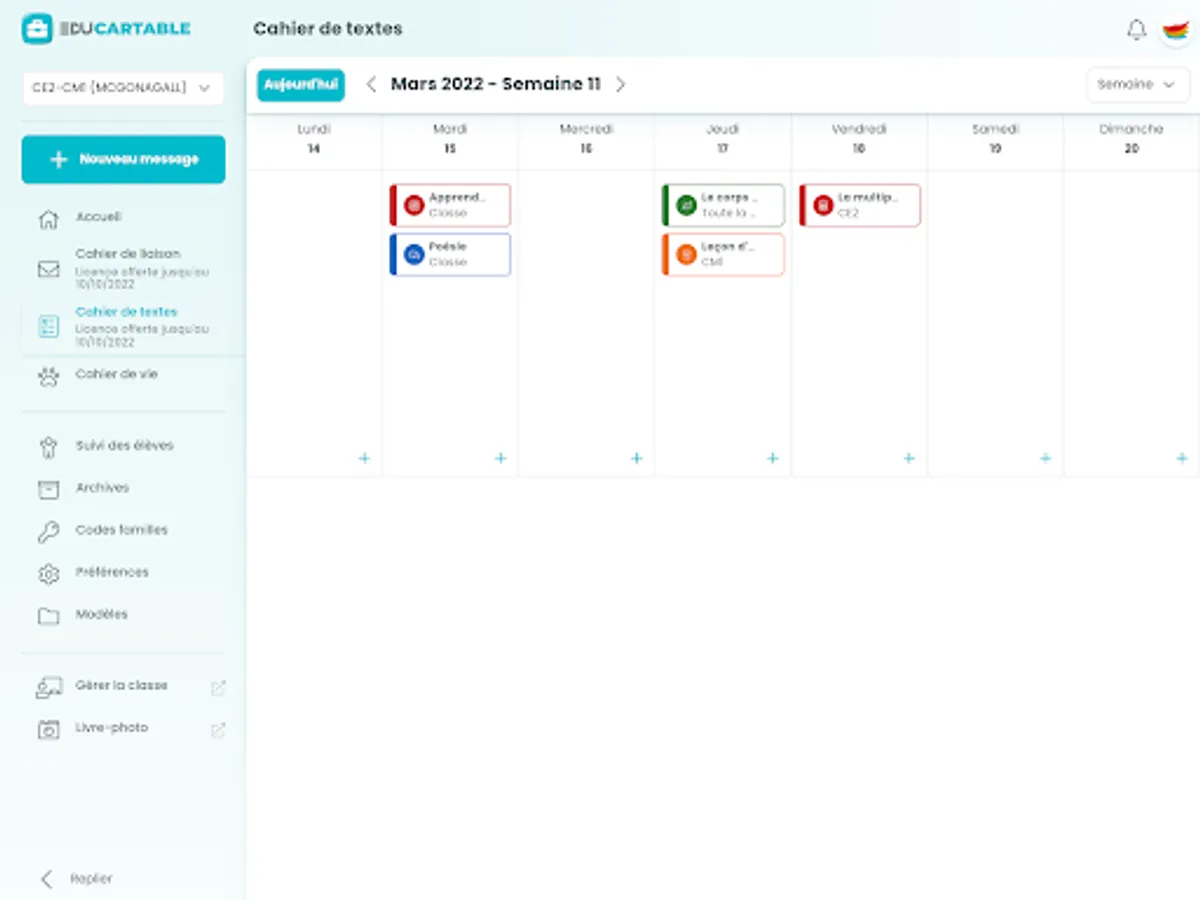Go to the next week
1200x900 pixels.
(x=620, y=85)
